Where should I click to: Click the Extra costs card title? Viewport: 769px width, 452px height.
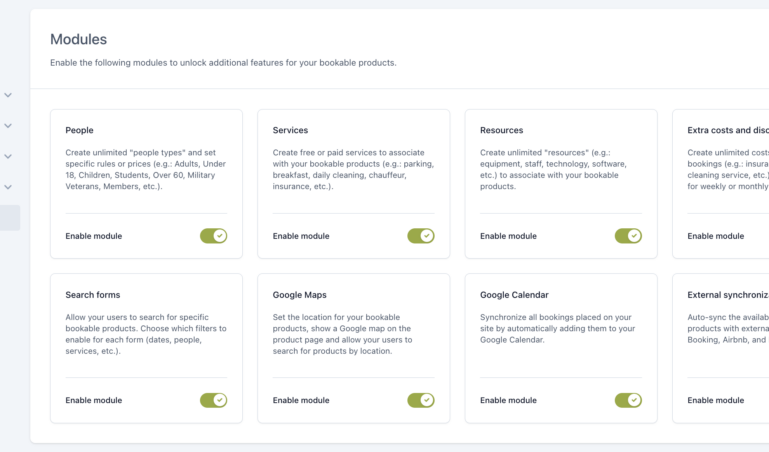pos(727,130)
